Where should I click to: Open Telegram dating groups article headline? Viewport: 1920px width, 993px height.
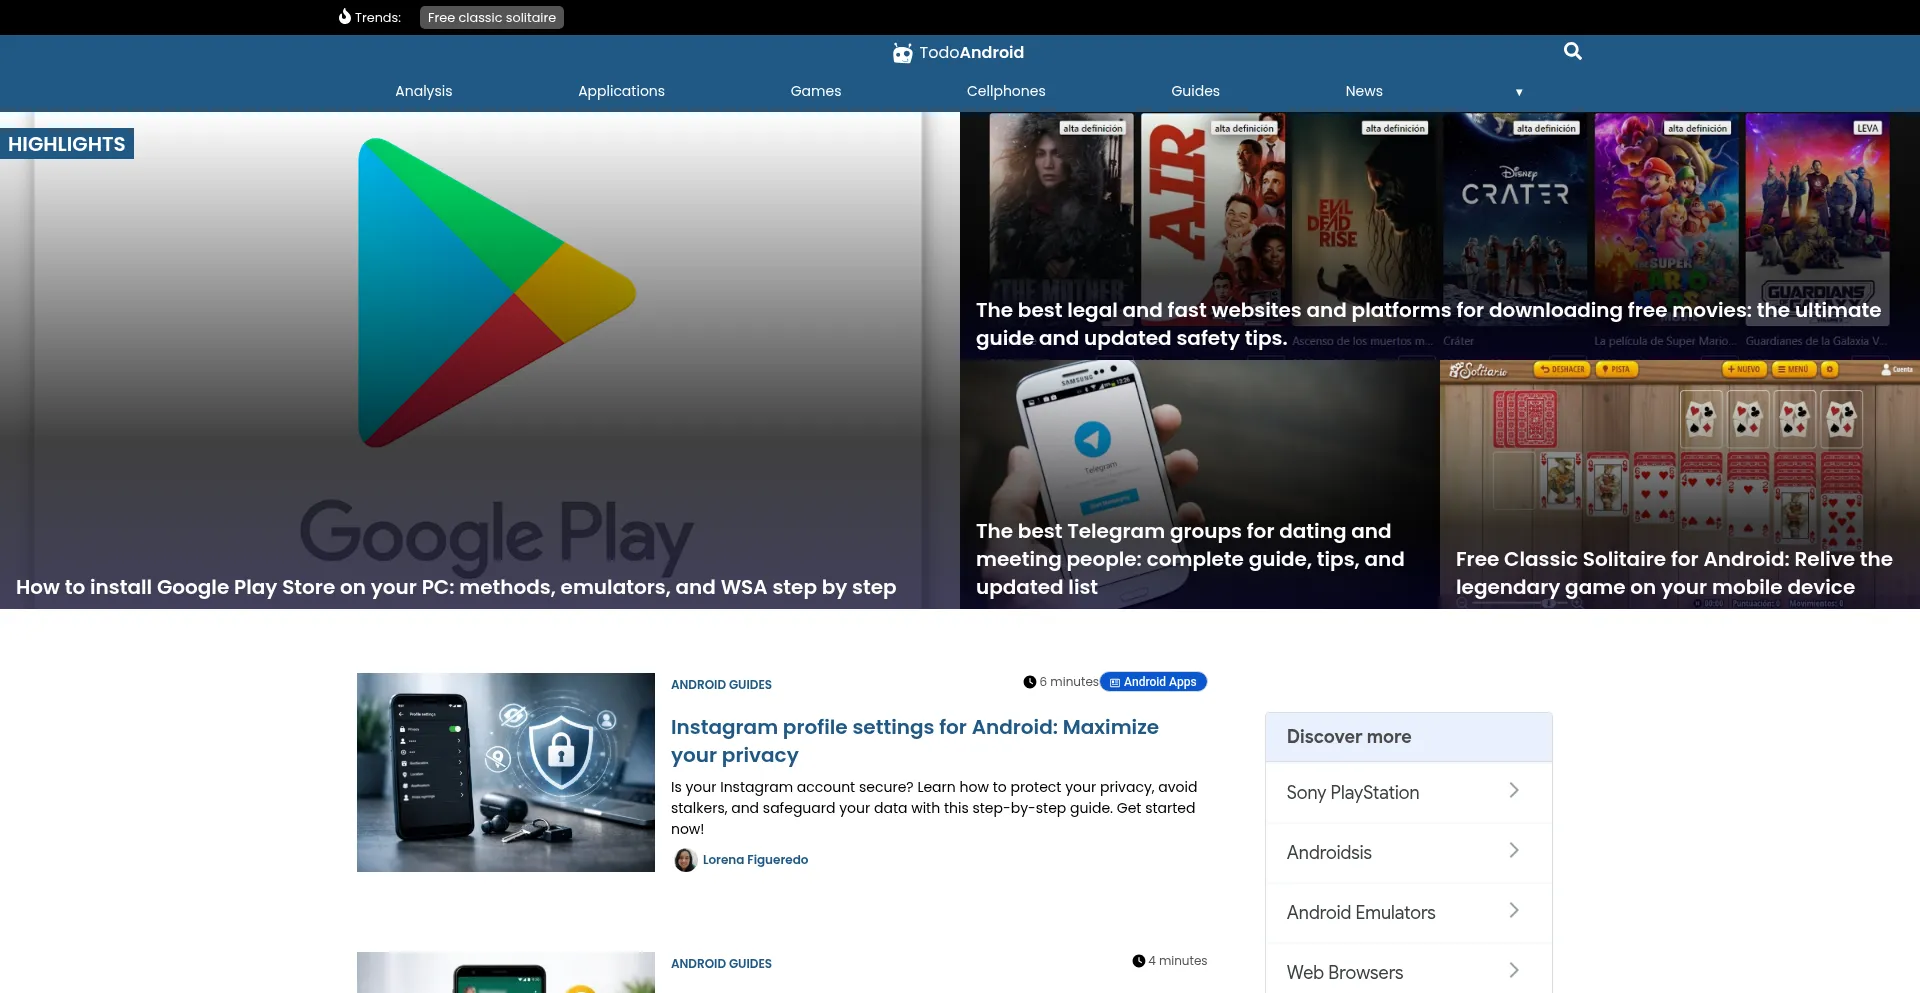coord(1190,559)
